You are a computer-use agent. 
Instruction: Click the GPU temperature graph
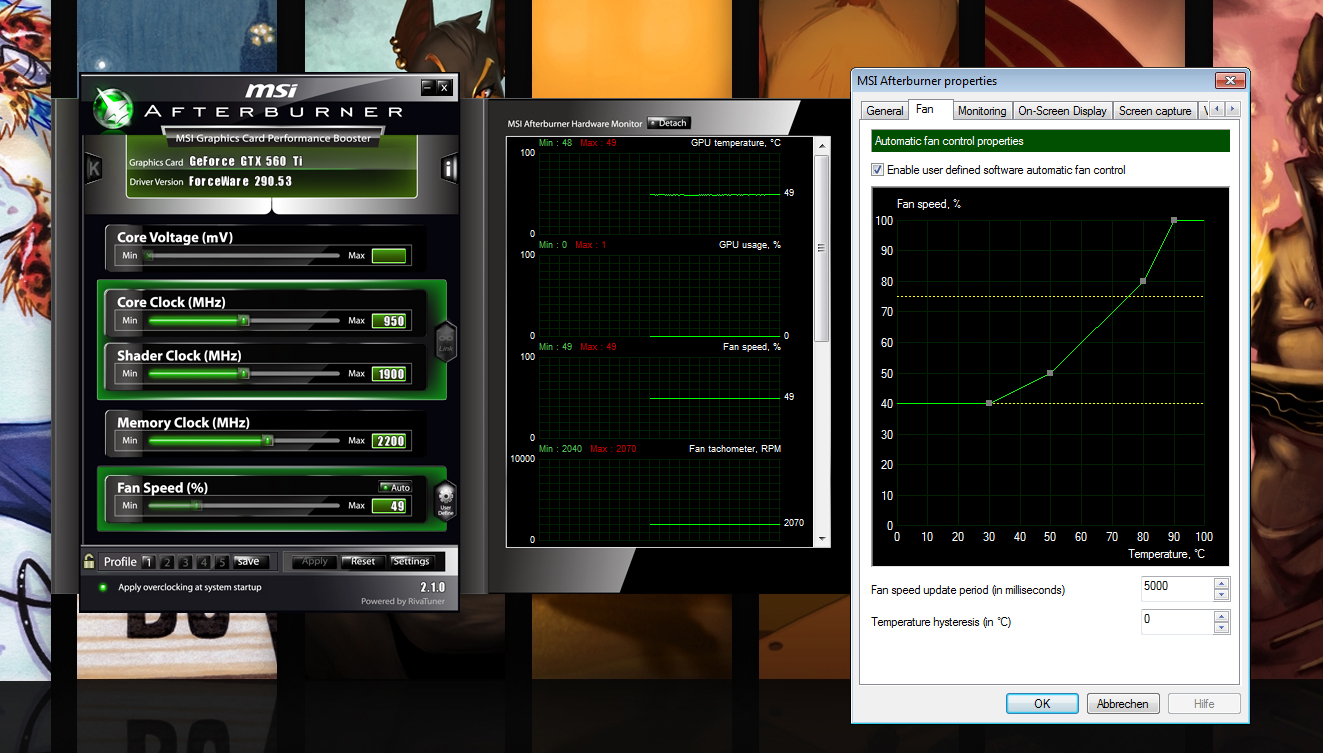(x=660, y=193)
